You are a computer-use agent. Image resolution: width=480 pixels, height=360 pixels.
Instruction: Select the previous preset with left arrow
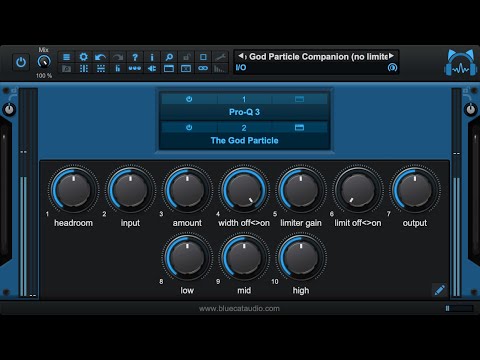242,56
